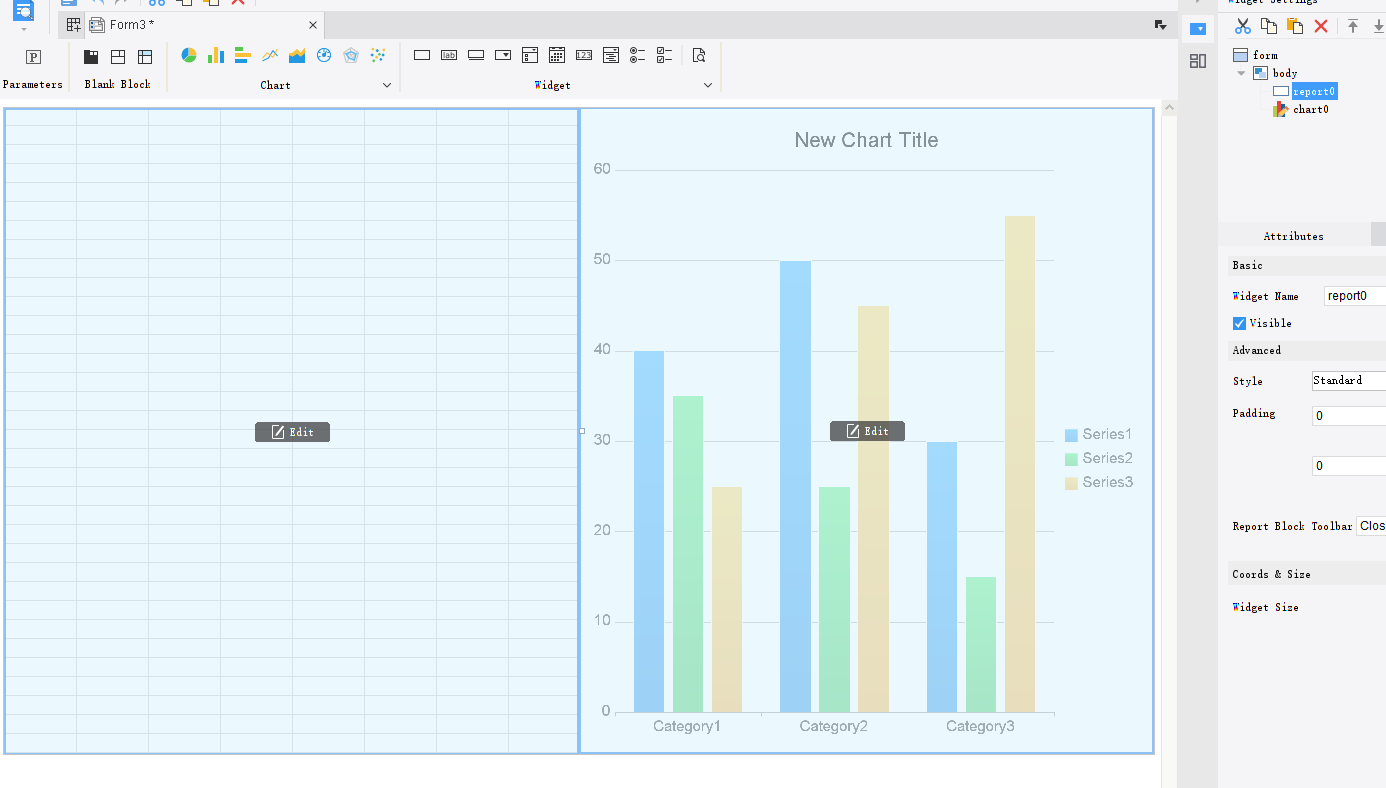Add the solid black blank block
The width and height of the screenshot is (1386, 788).
click(91, 57)
